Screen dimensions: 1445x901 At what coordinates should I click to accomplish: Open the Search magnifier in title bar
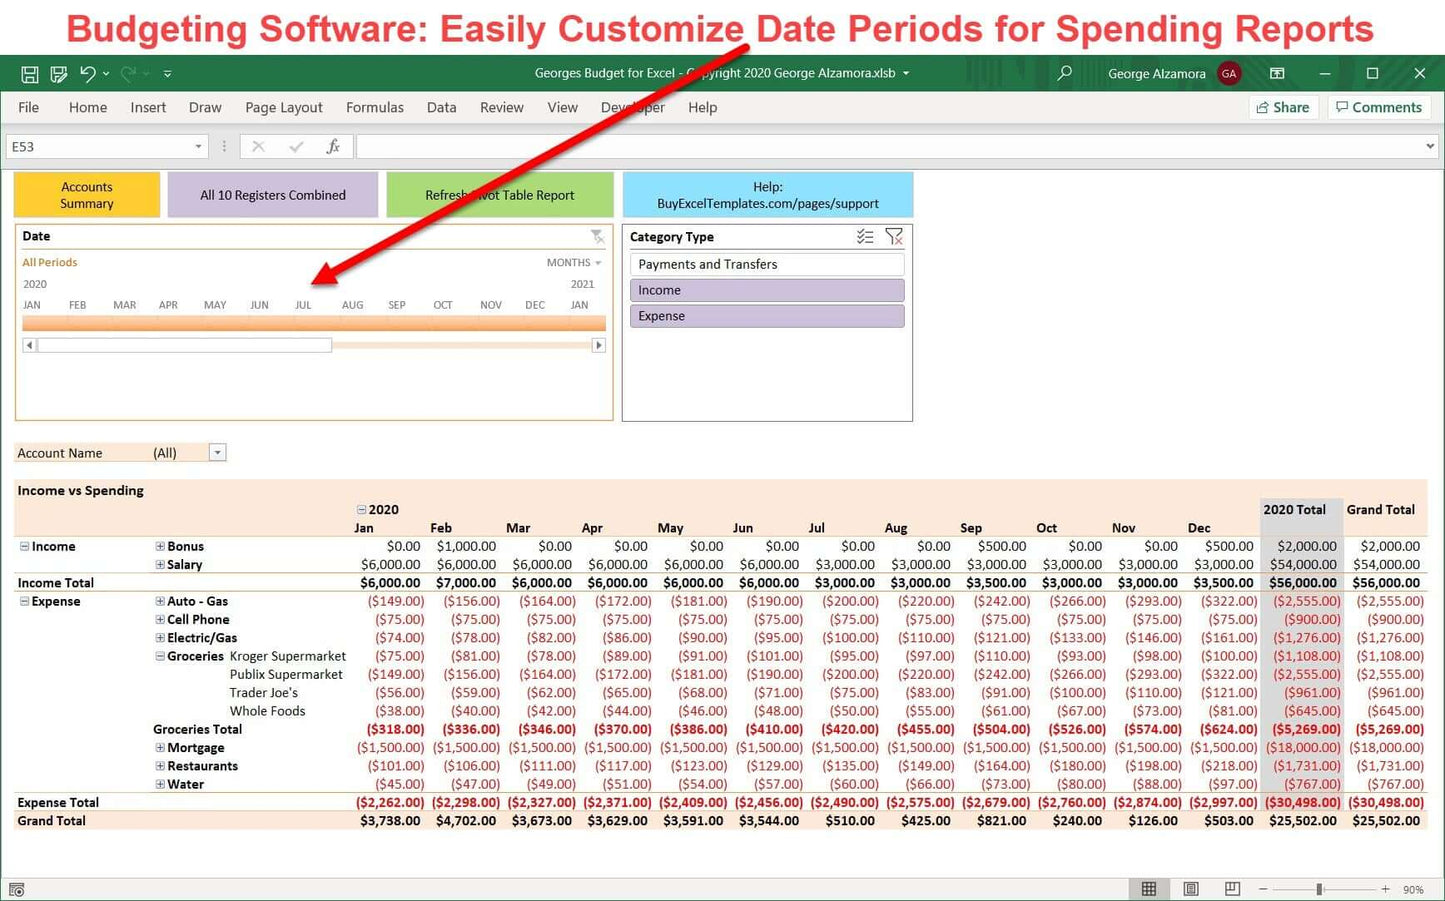coord(1065,73)
